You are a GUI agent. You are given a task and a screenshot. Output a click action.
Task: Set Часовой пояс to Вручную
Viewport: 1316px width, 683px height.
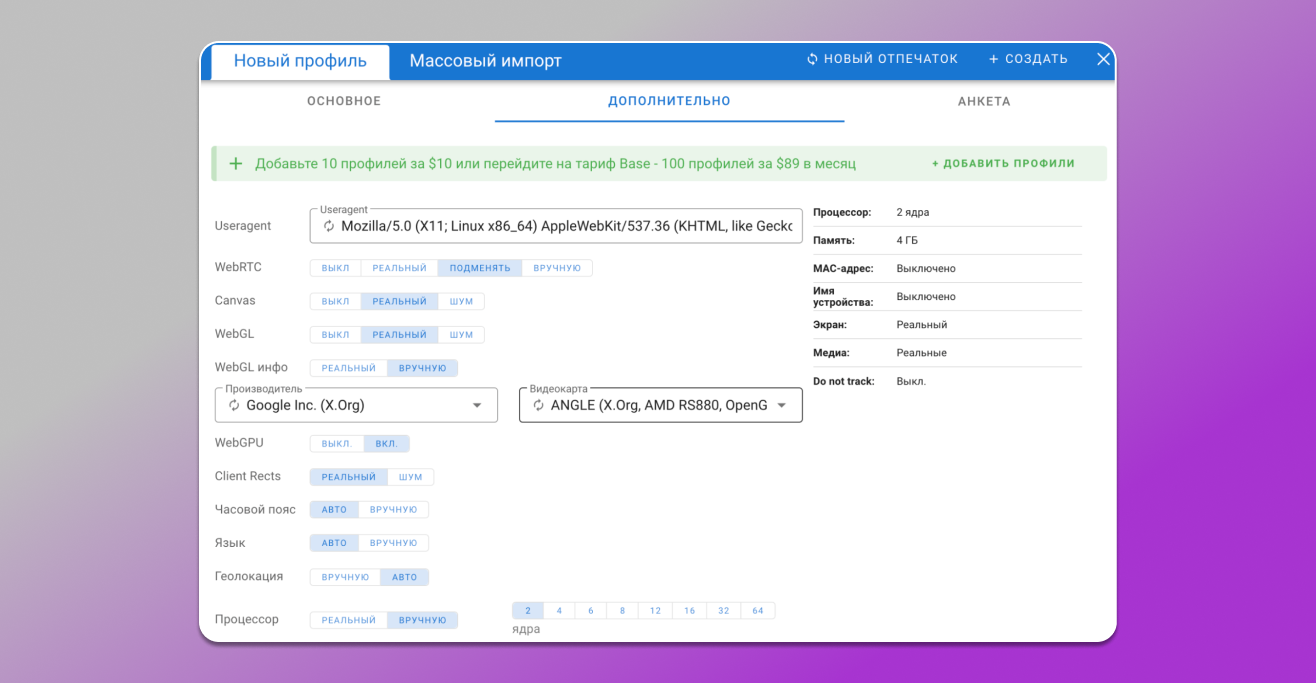coord(393,509)
